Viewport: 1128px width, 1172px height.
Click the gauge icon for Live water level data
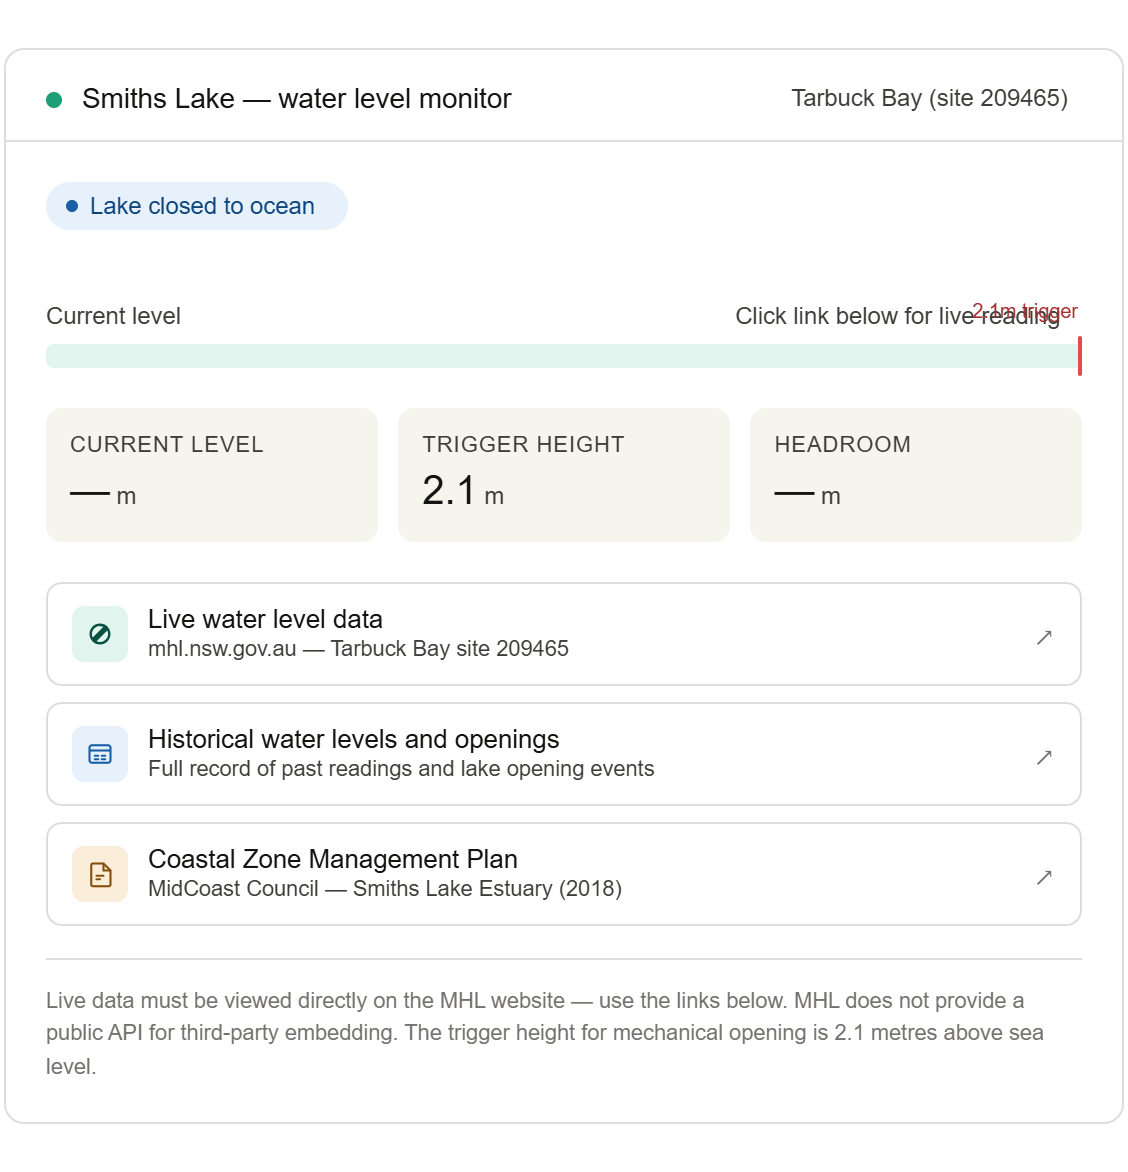[100, 634]
